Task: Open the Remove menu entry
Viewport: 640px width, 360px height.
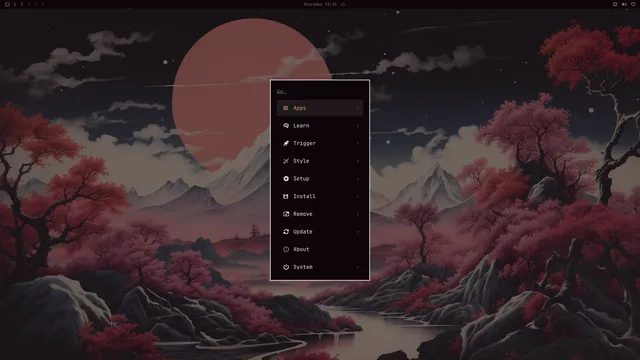Action: (x=320, y=214)
